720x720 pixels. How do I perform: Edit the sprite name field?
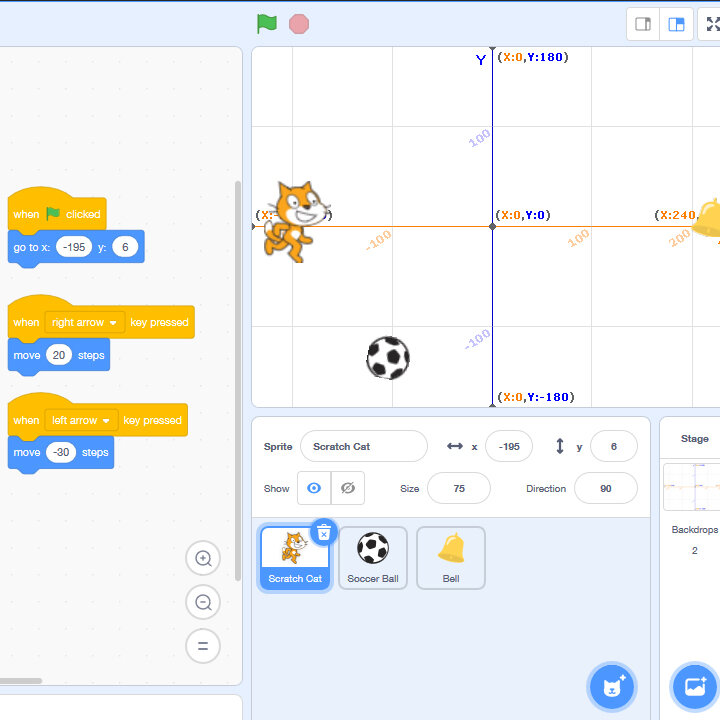364,446
